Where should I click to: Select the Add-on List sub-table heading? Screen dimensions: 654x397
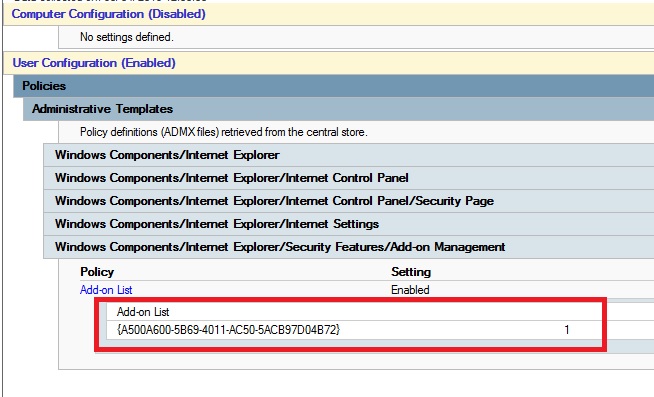143,312
